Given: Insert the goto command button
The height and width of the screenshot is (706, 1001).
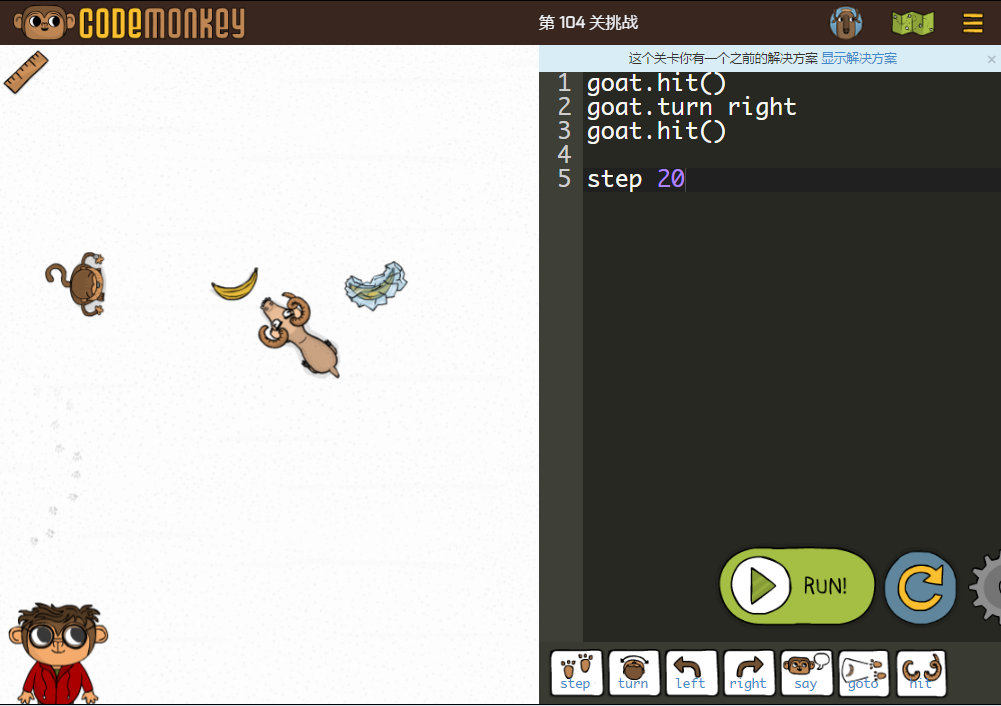Looking at the screenshot, I should (863, 672).
